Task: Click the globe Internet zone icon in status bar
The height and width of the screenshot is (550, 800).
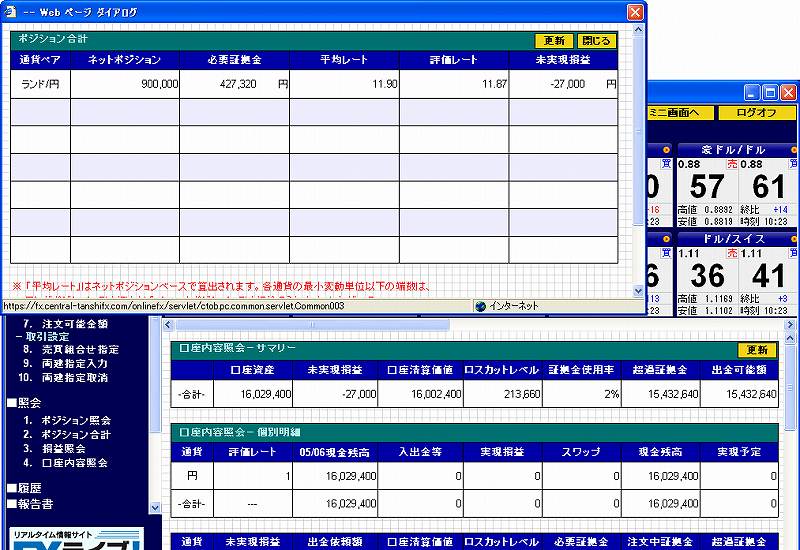Action: click(480, 306)
